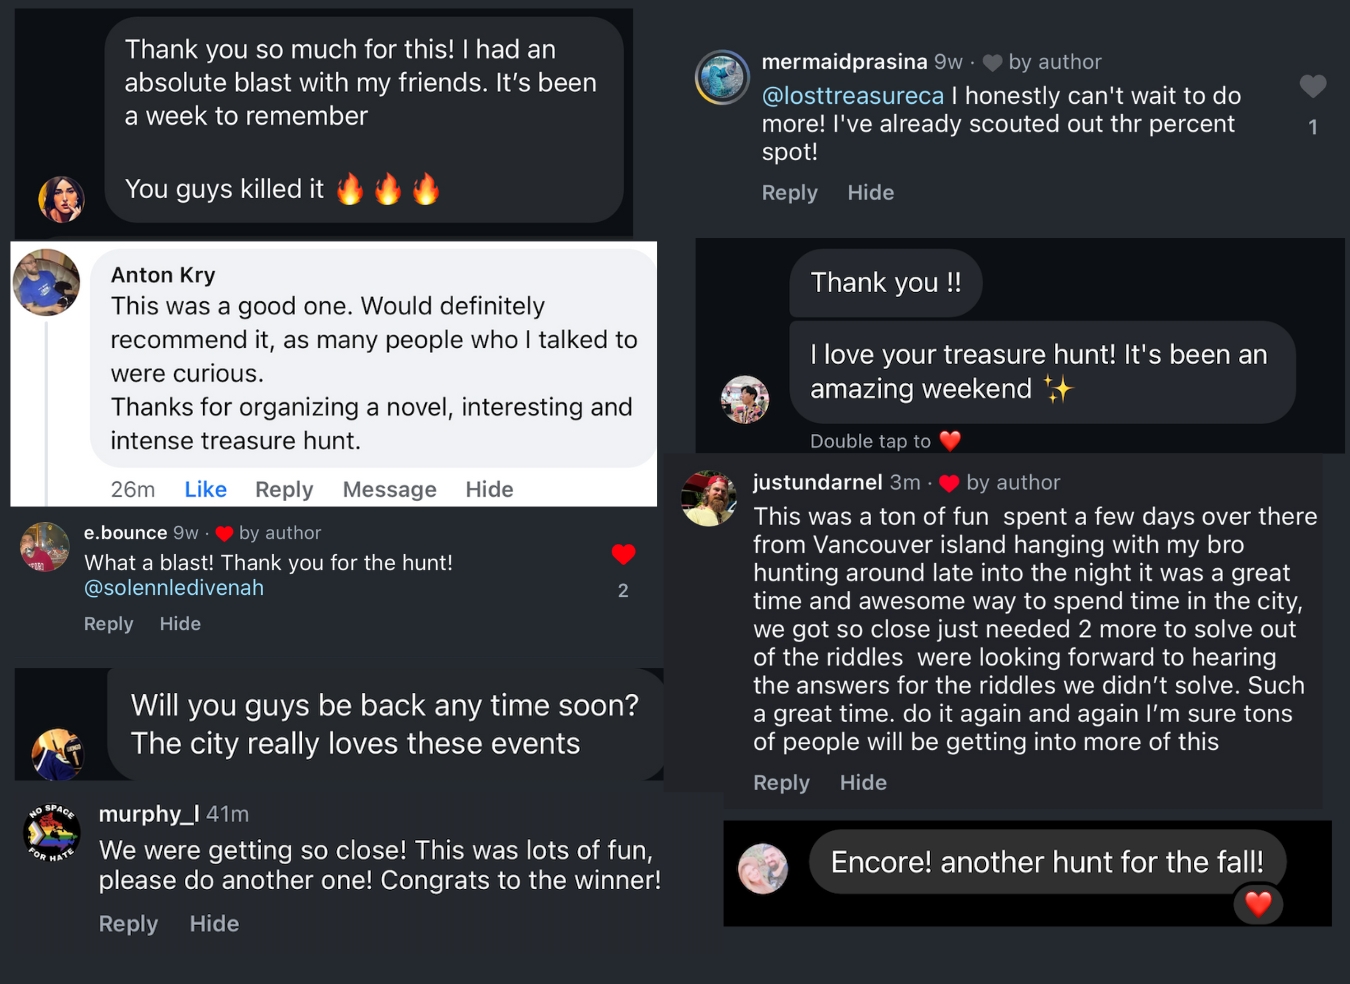Like mermaidprasina's comment with the heart icon
This screenshot has height=984, width=1350.
tap(1312, 87)
